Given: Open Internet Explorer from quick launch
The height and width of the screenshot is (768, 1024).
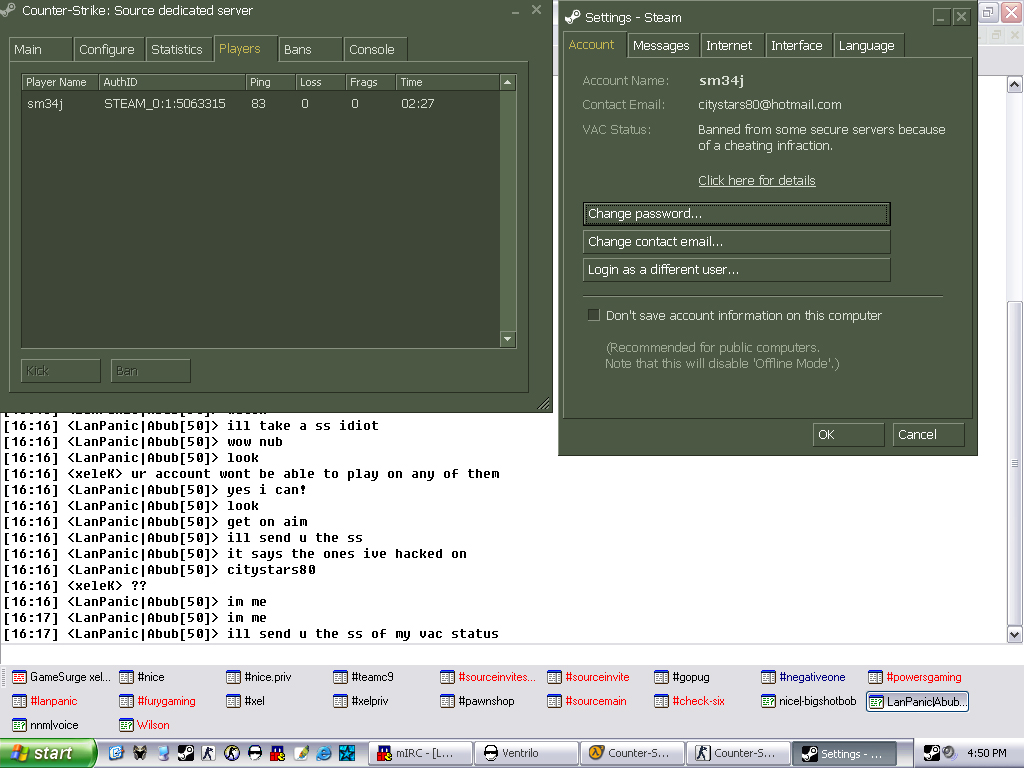Looking at the screenshot, I should click(x=324, y=753).
